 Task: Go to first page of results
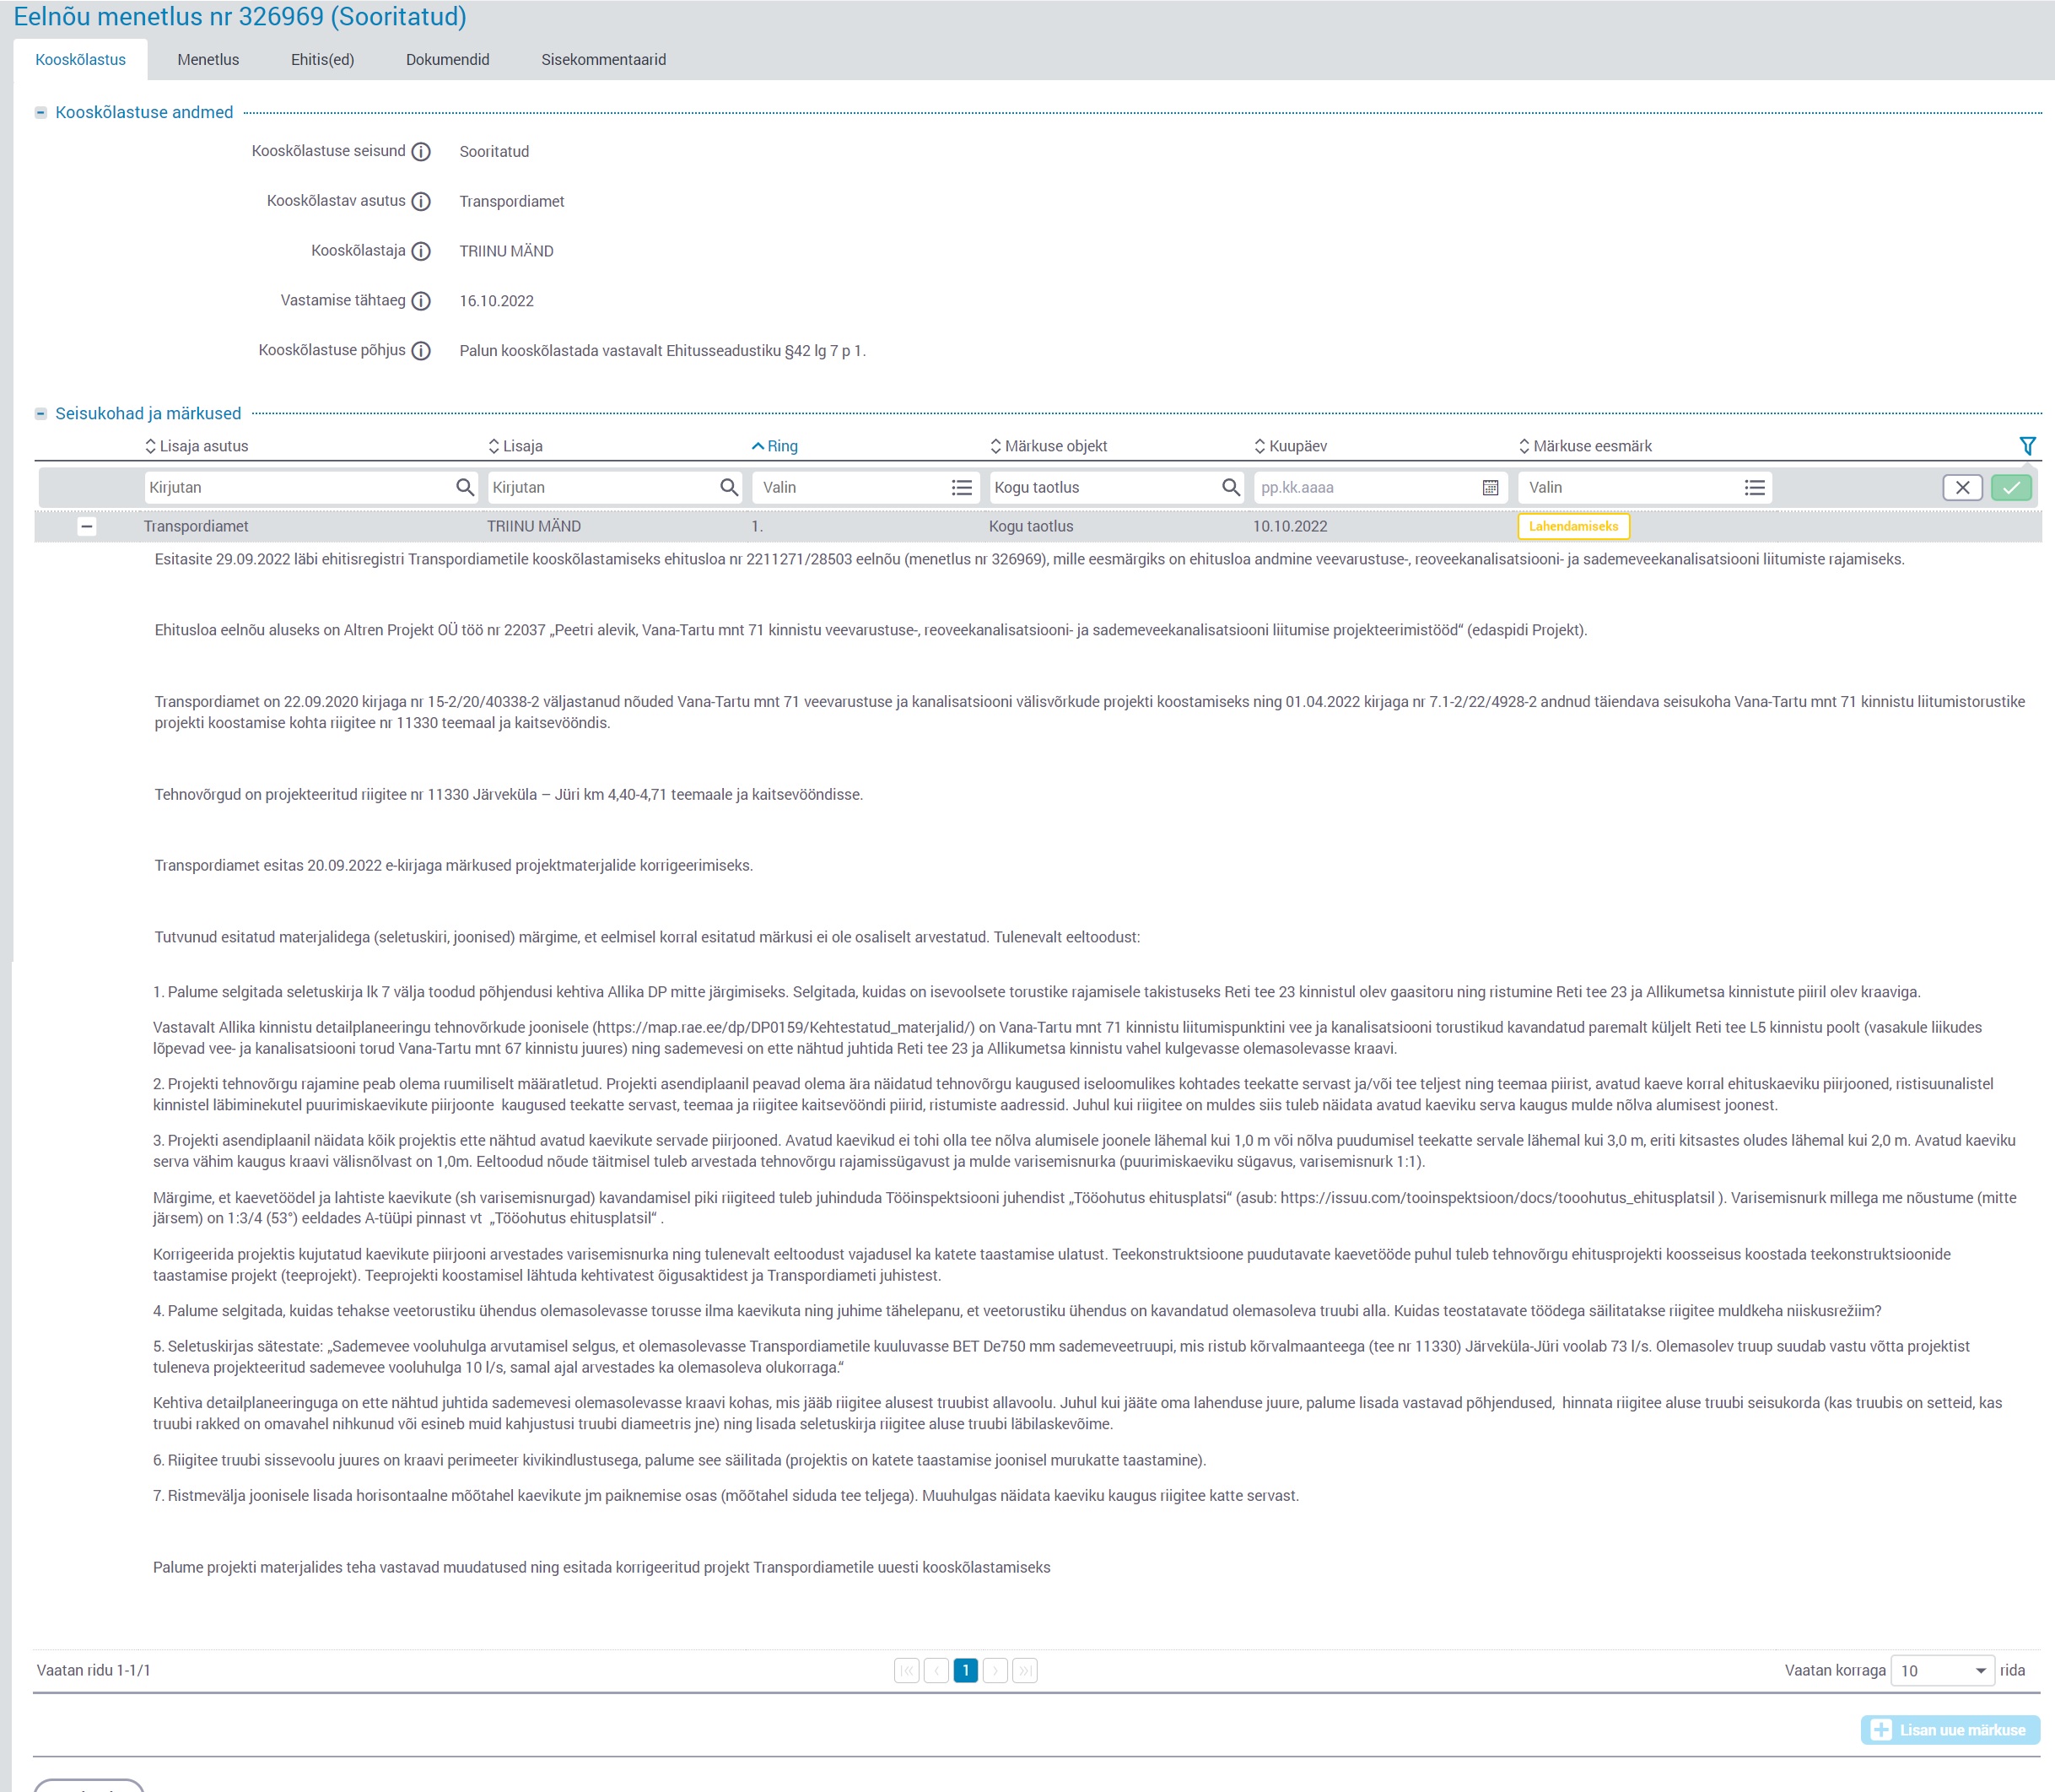pos(907,1670)
